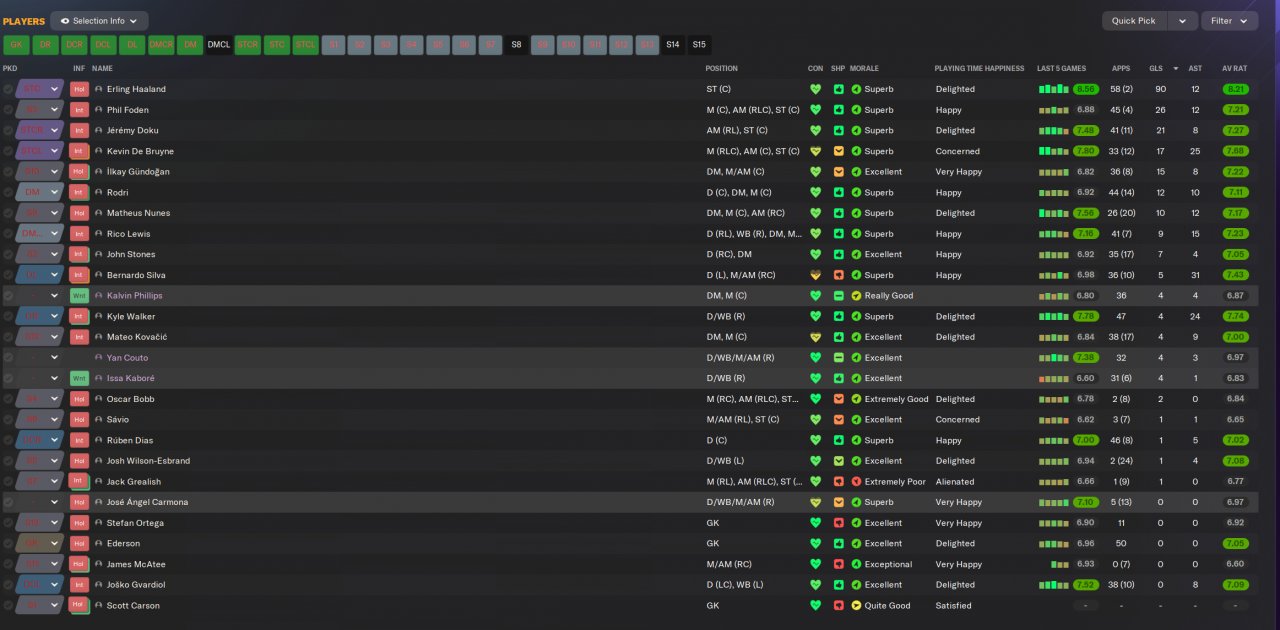Screen dimensions: 1280x630
Task: Click Kyle Walker's last 5 games form bars
Action: (1053, 316)
